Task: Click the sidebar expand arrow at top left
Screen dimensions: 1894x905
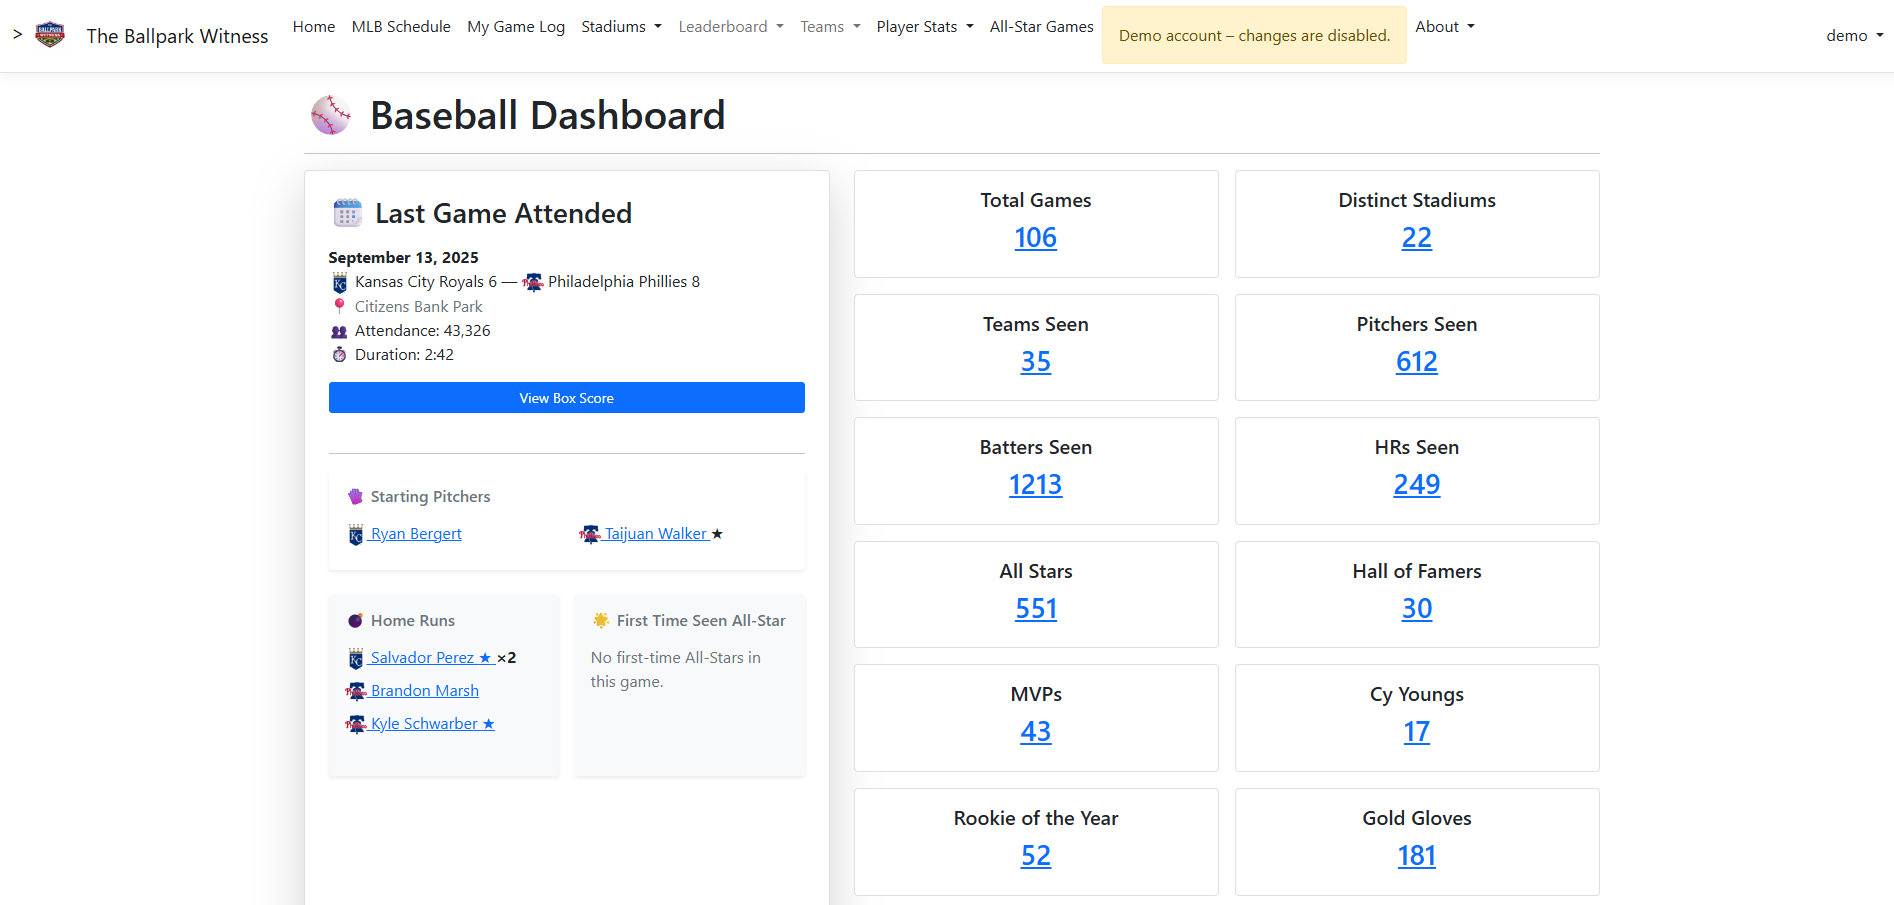Action: (x=17, y=35)
